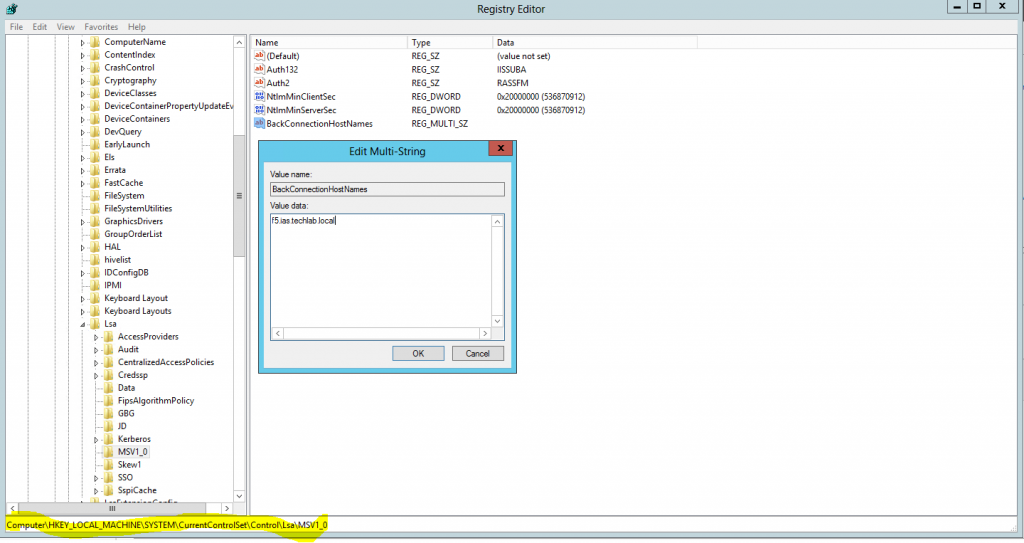Close the Edit Multi-String dialog
This screenshot has height=543, width=1024.
point(500,149)
